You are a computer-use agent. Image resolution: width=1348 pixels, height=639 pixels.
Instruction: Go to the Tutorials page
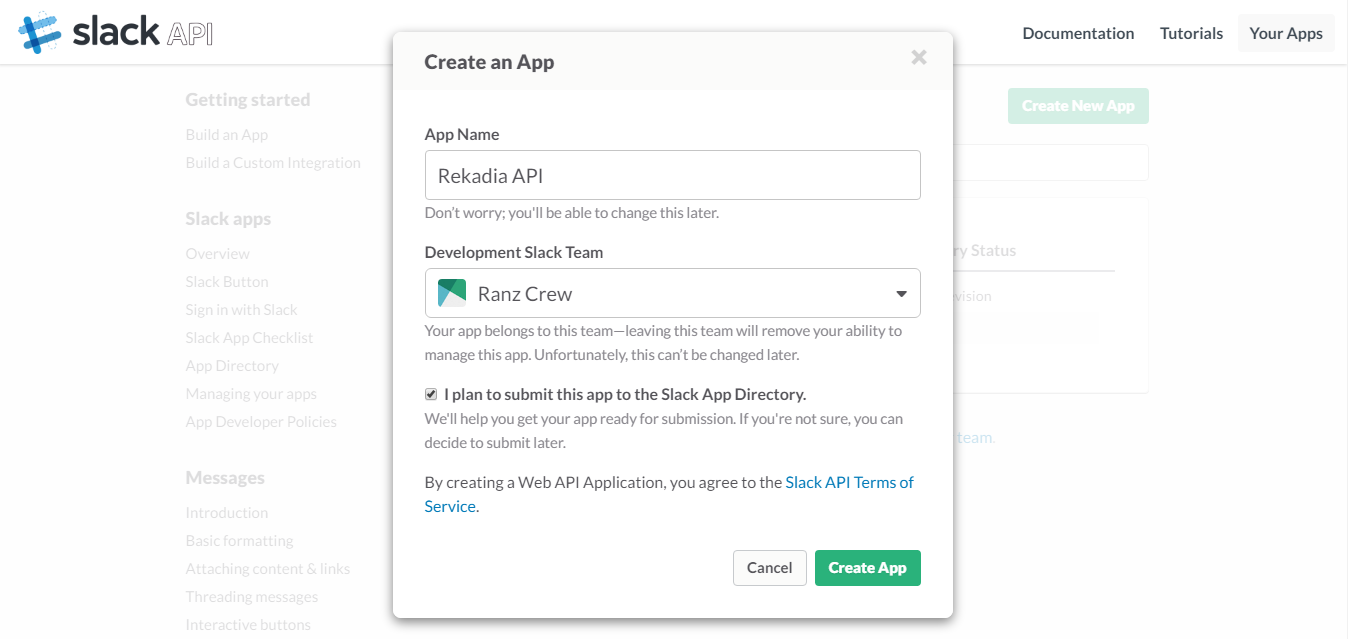click(x=1191, y=33)
